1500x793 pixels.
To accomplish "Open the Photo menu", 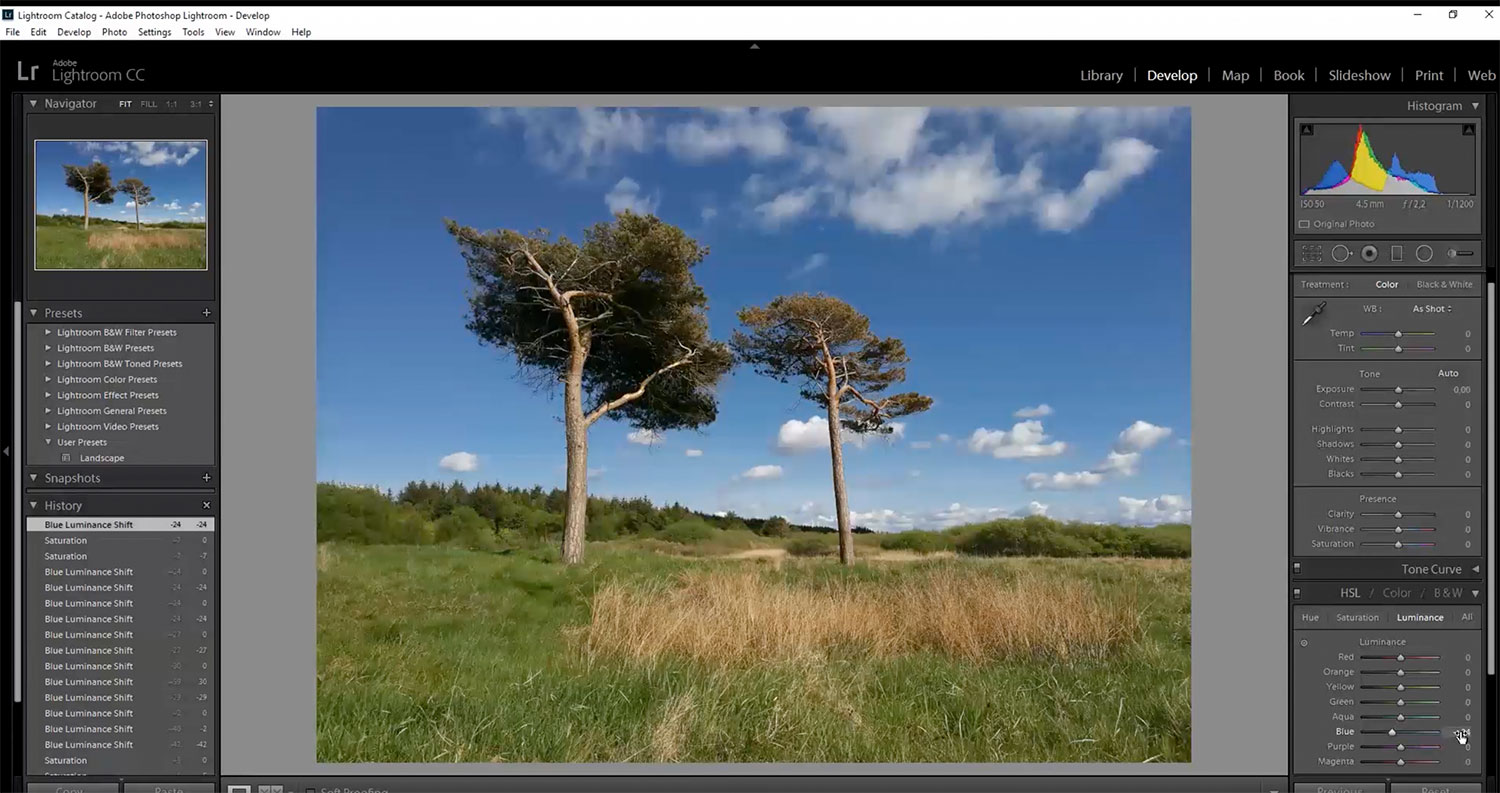I will [x=114, y=32].
